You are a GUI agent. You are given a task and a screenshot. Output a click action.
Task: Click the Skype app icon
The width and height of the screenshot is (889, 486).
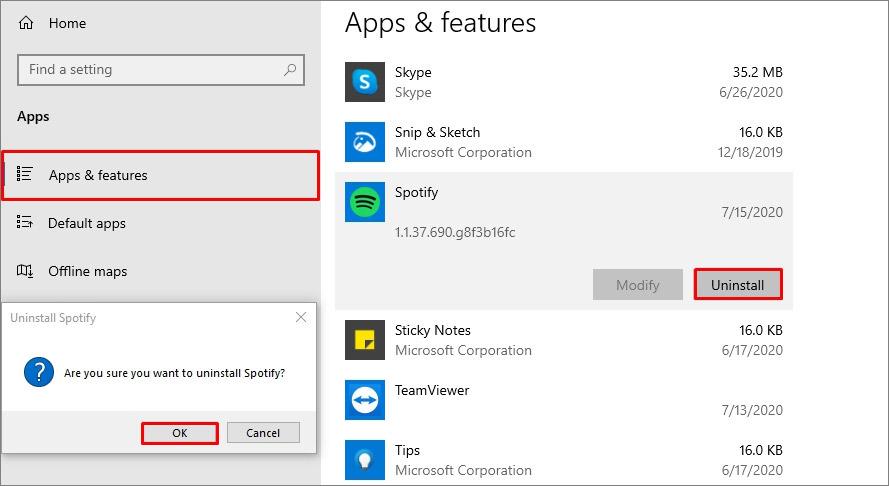click(x=365, y=82)
